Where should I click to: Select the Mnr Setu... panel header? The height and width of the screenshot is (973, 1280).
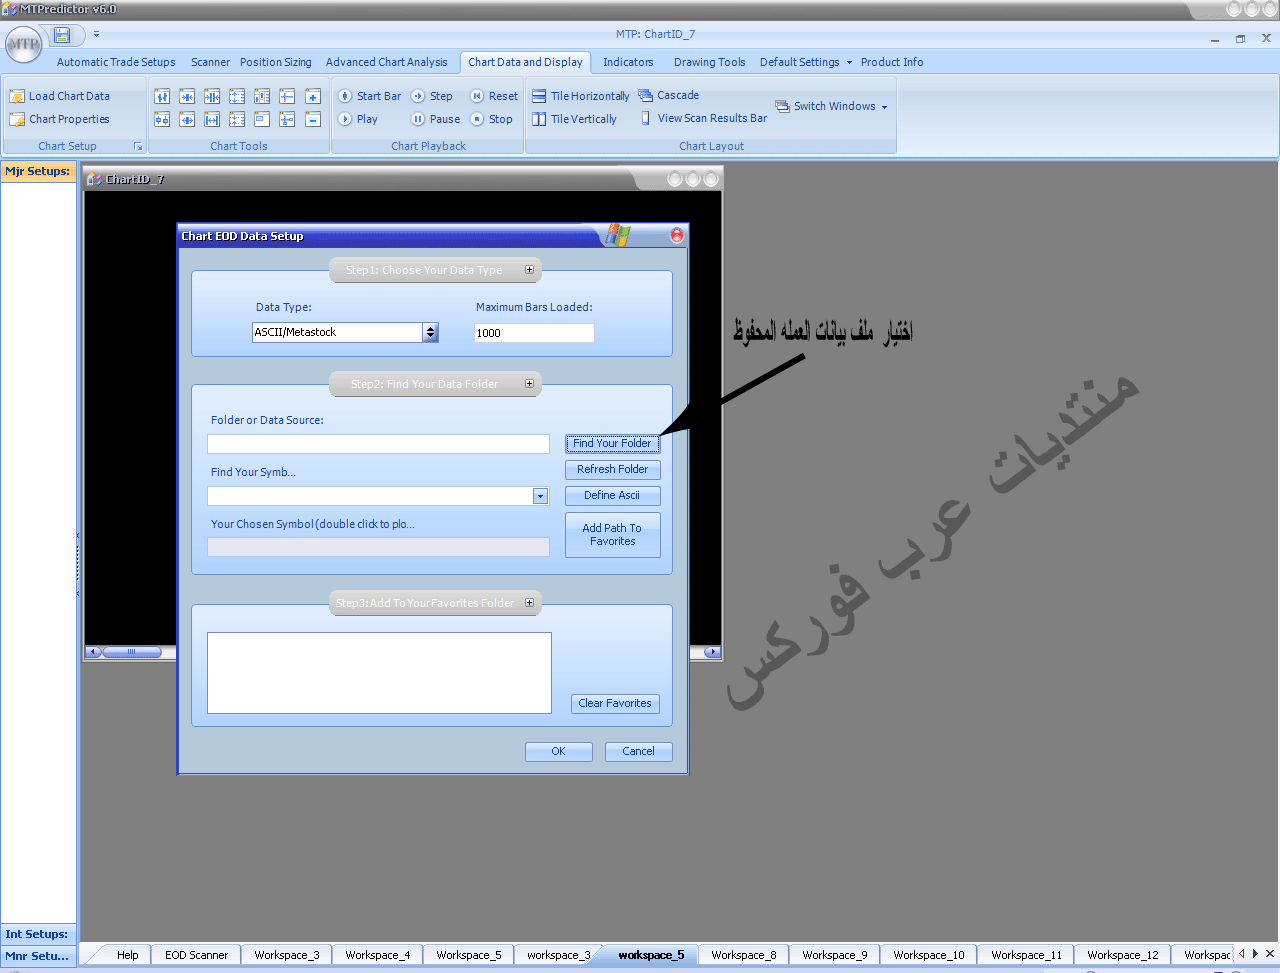[x=38, y=956]
